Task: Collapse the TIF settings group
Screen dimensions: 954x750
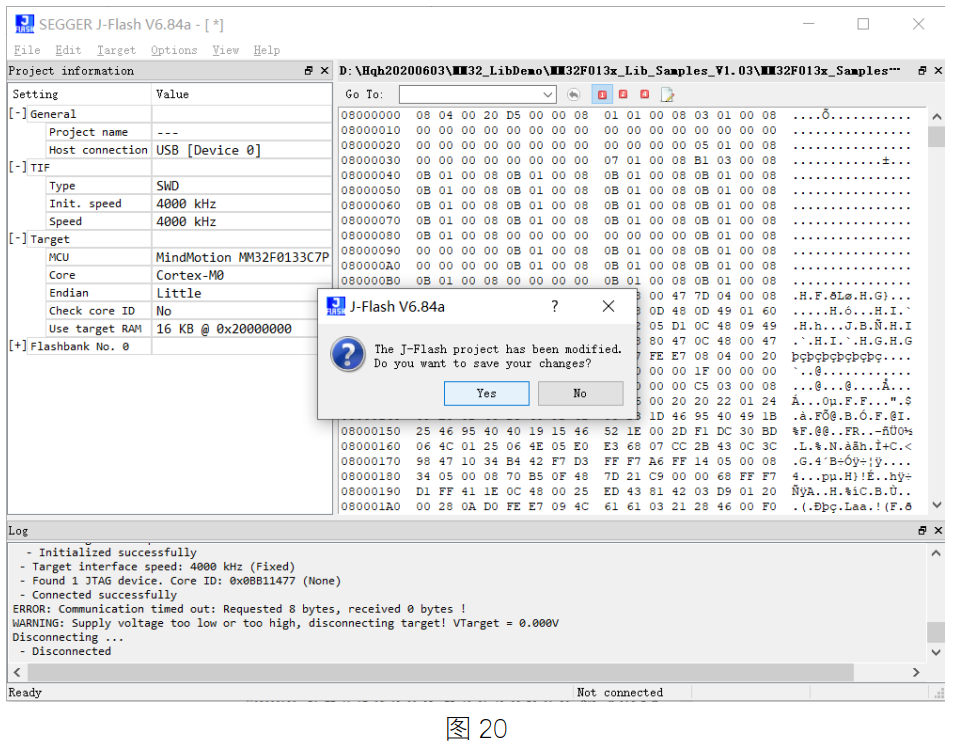Action: 17,167
